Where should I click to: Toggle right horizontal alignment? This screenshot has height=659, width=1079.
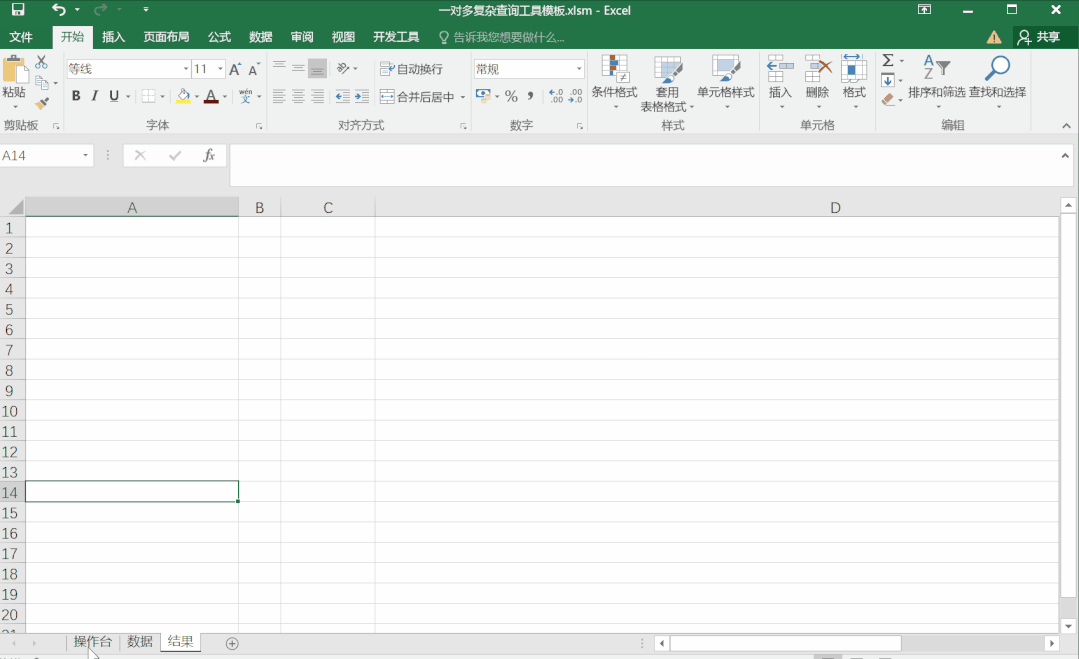317,96
